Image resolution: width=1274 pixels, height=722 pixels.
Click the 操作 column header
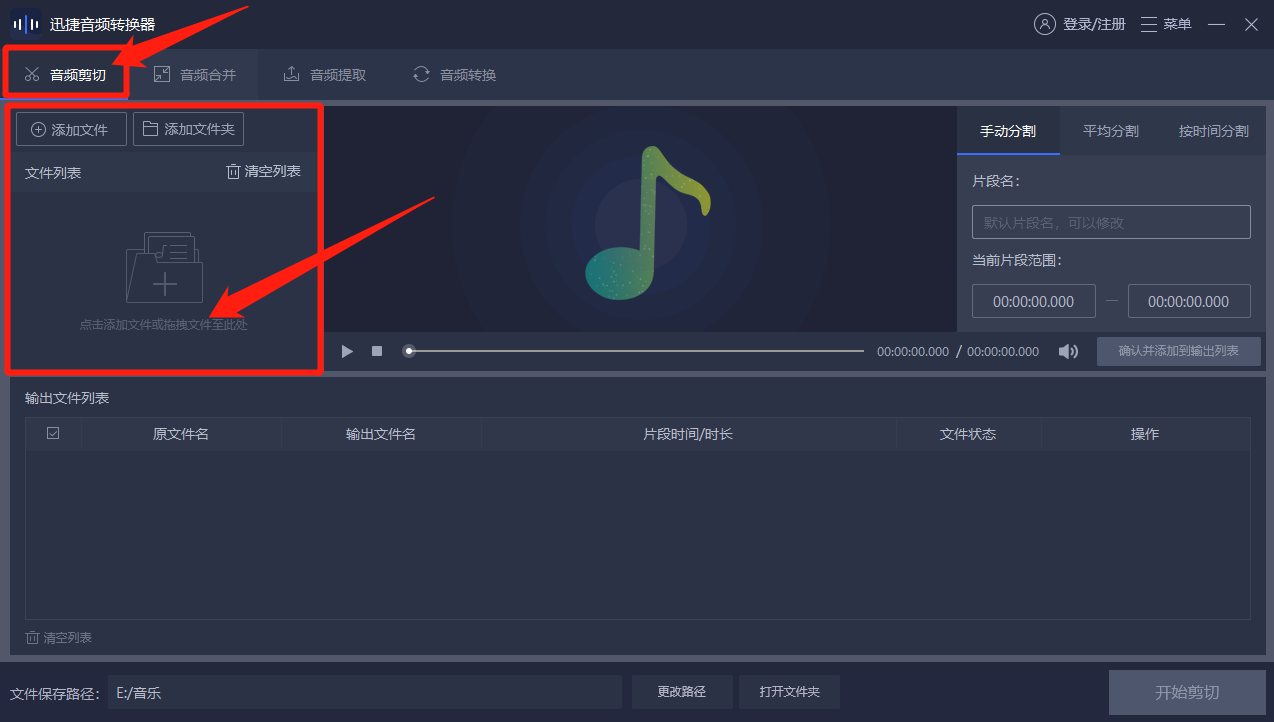(1145, 434)
